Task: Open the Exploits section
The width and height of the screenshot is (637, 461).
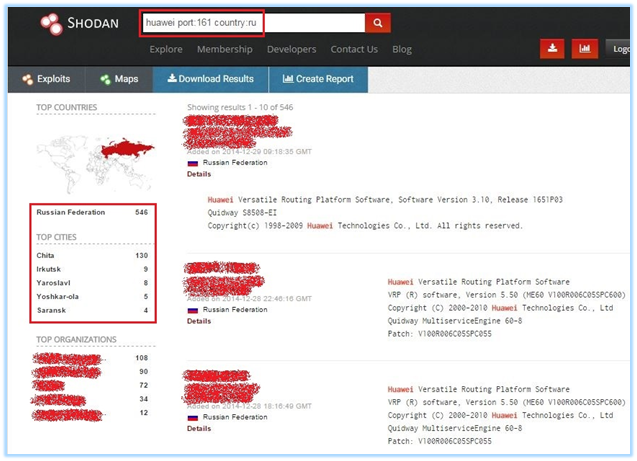Action: coord(46,79)
